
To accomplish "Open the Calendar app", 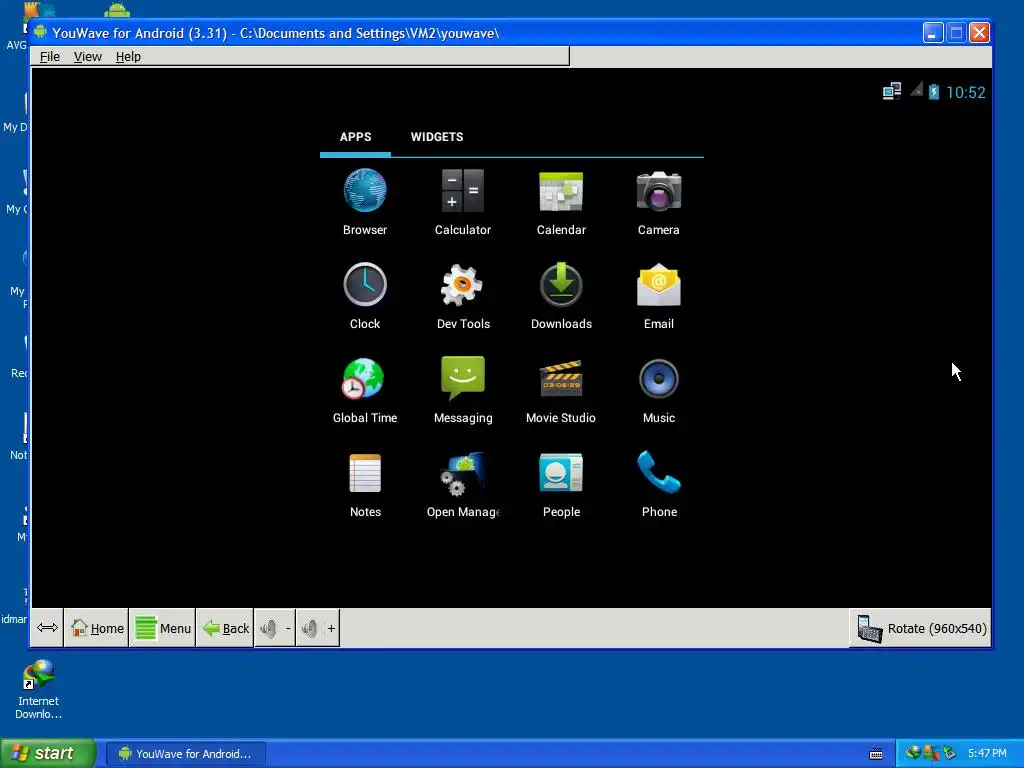I will 561,202.
